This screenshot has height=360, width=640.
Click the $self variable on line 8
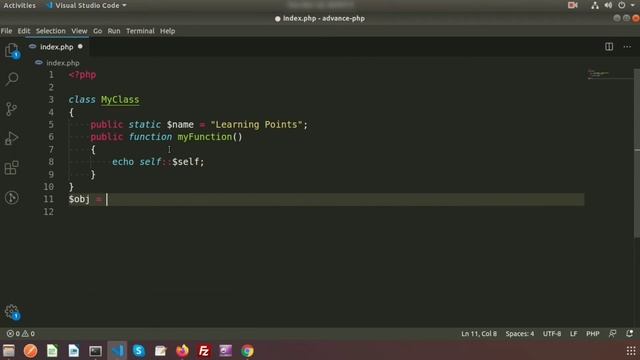pyautogui.click(x=185, y=162)
